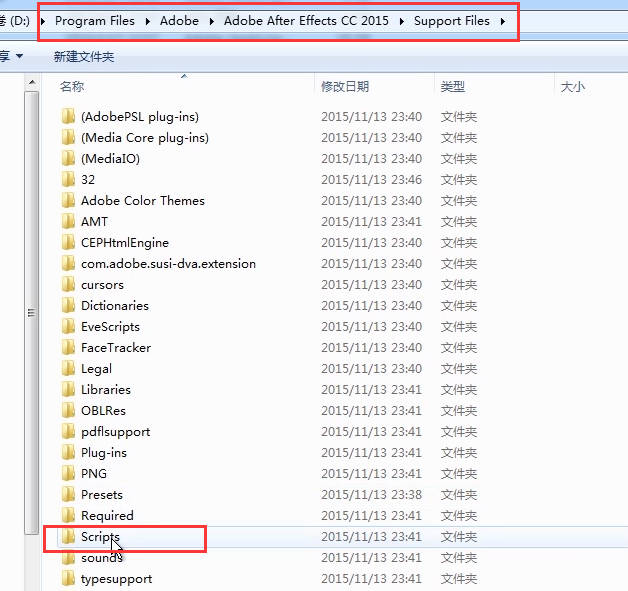Expand the breadcrumb arrow before Program Files

[x=43, y=21]
